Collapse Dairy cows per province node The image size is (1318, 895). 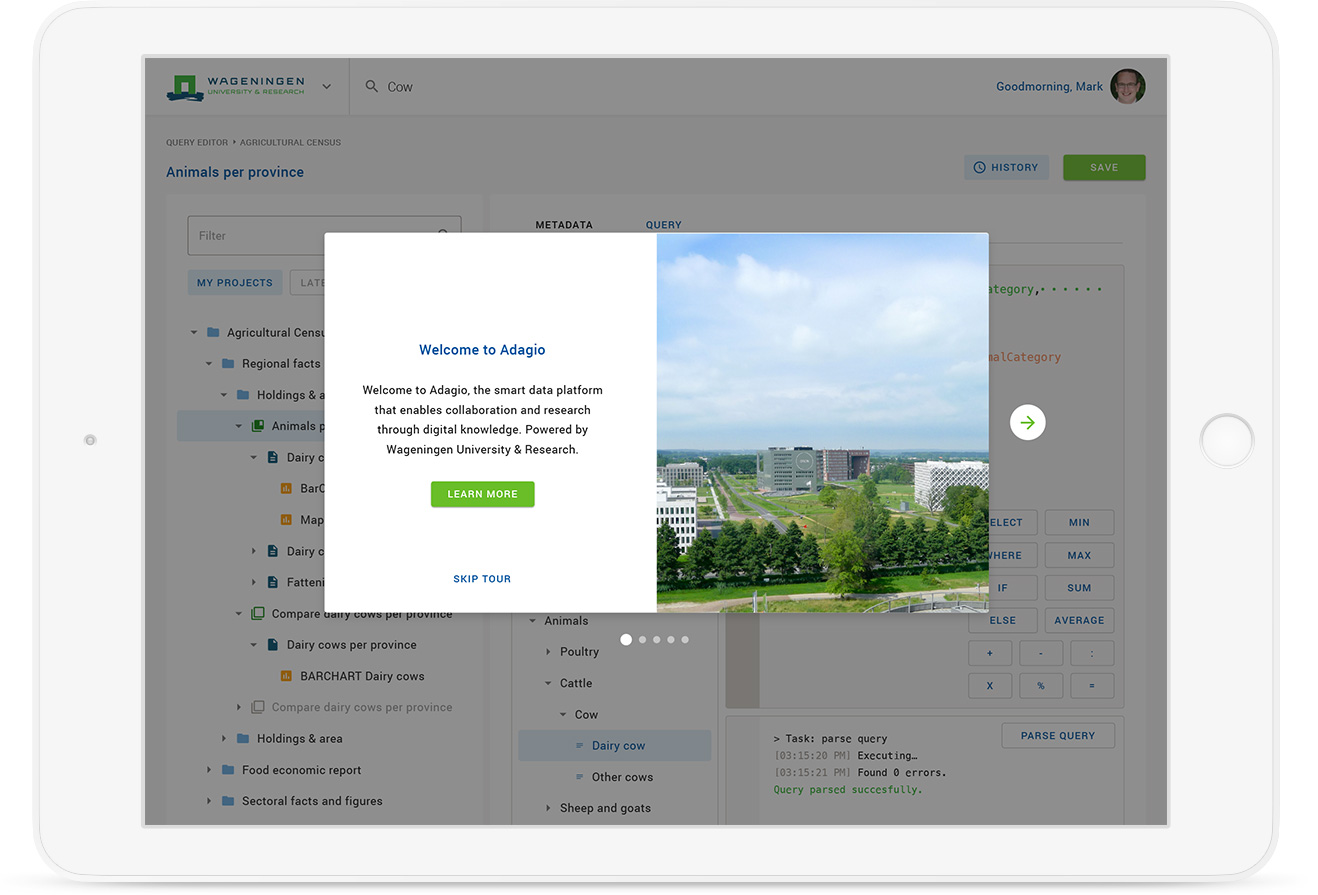coord(254,645)
